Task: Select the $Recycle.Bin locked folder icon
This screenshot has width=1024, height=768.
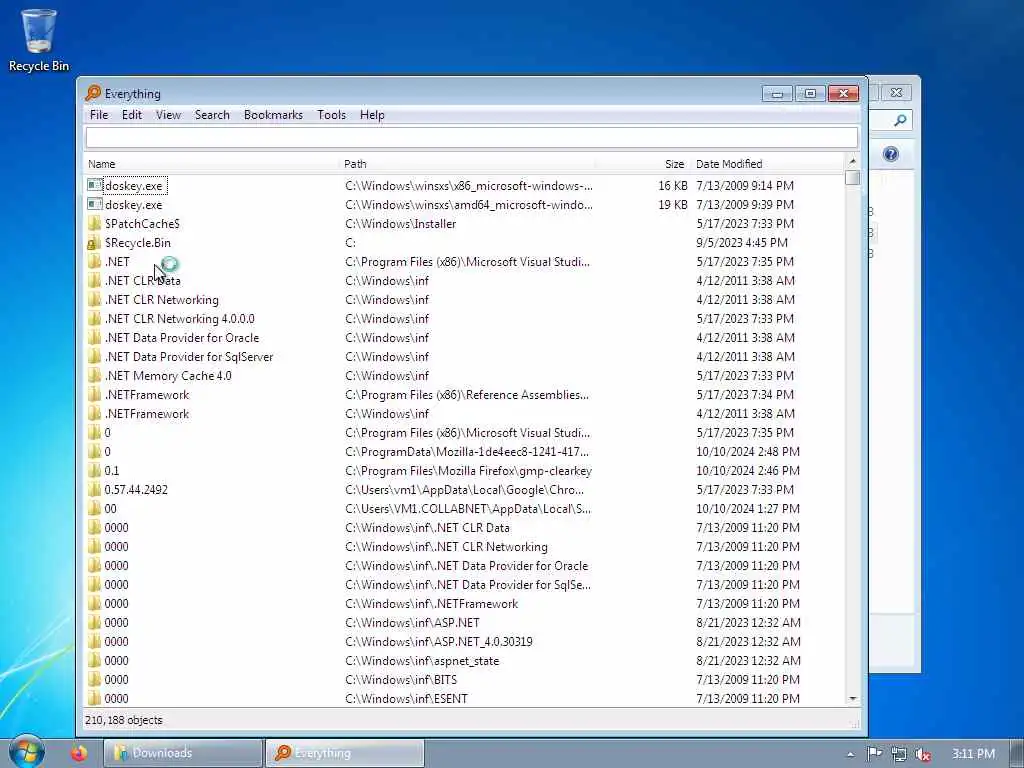Action: (95, 243)
